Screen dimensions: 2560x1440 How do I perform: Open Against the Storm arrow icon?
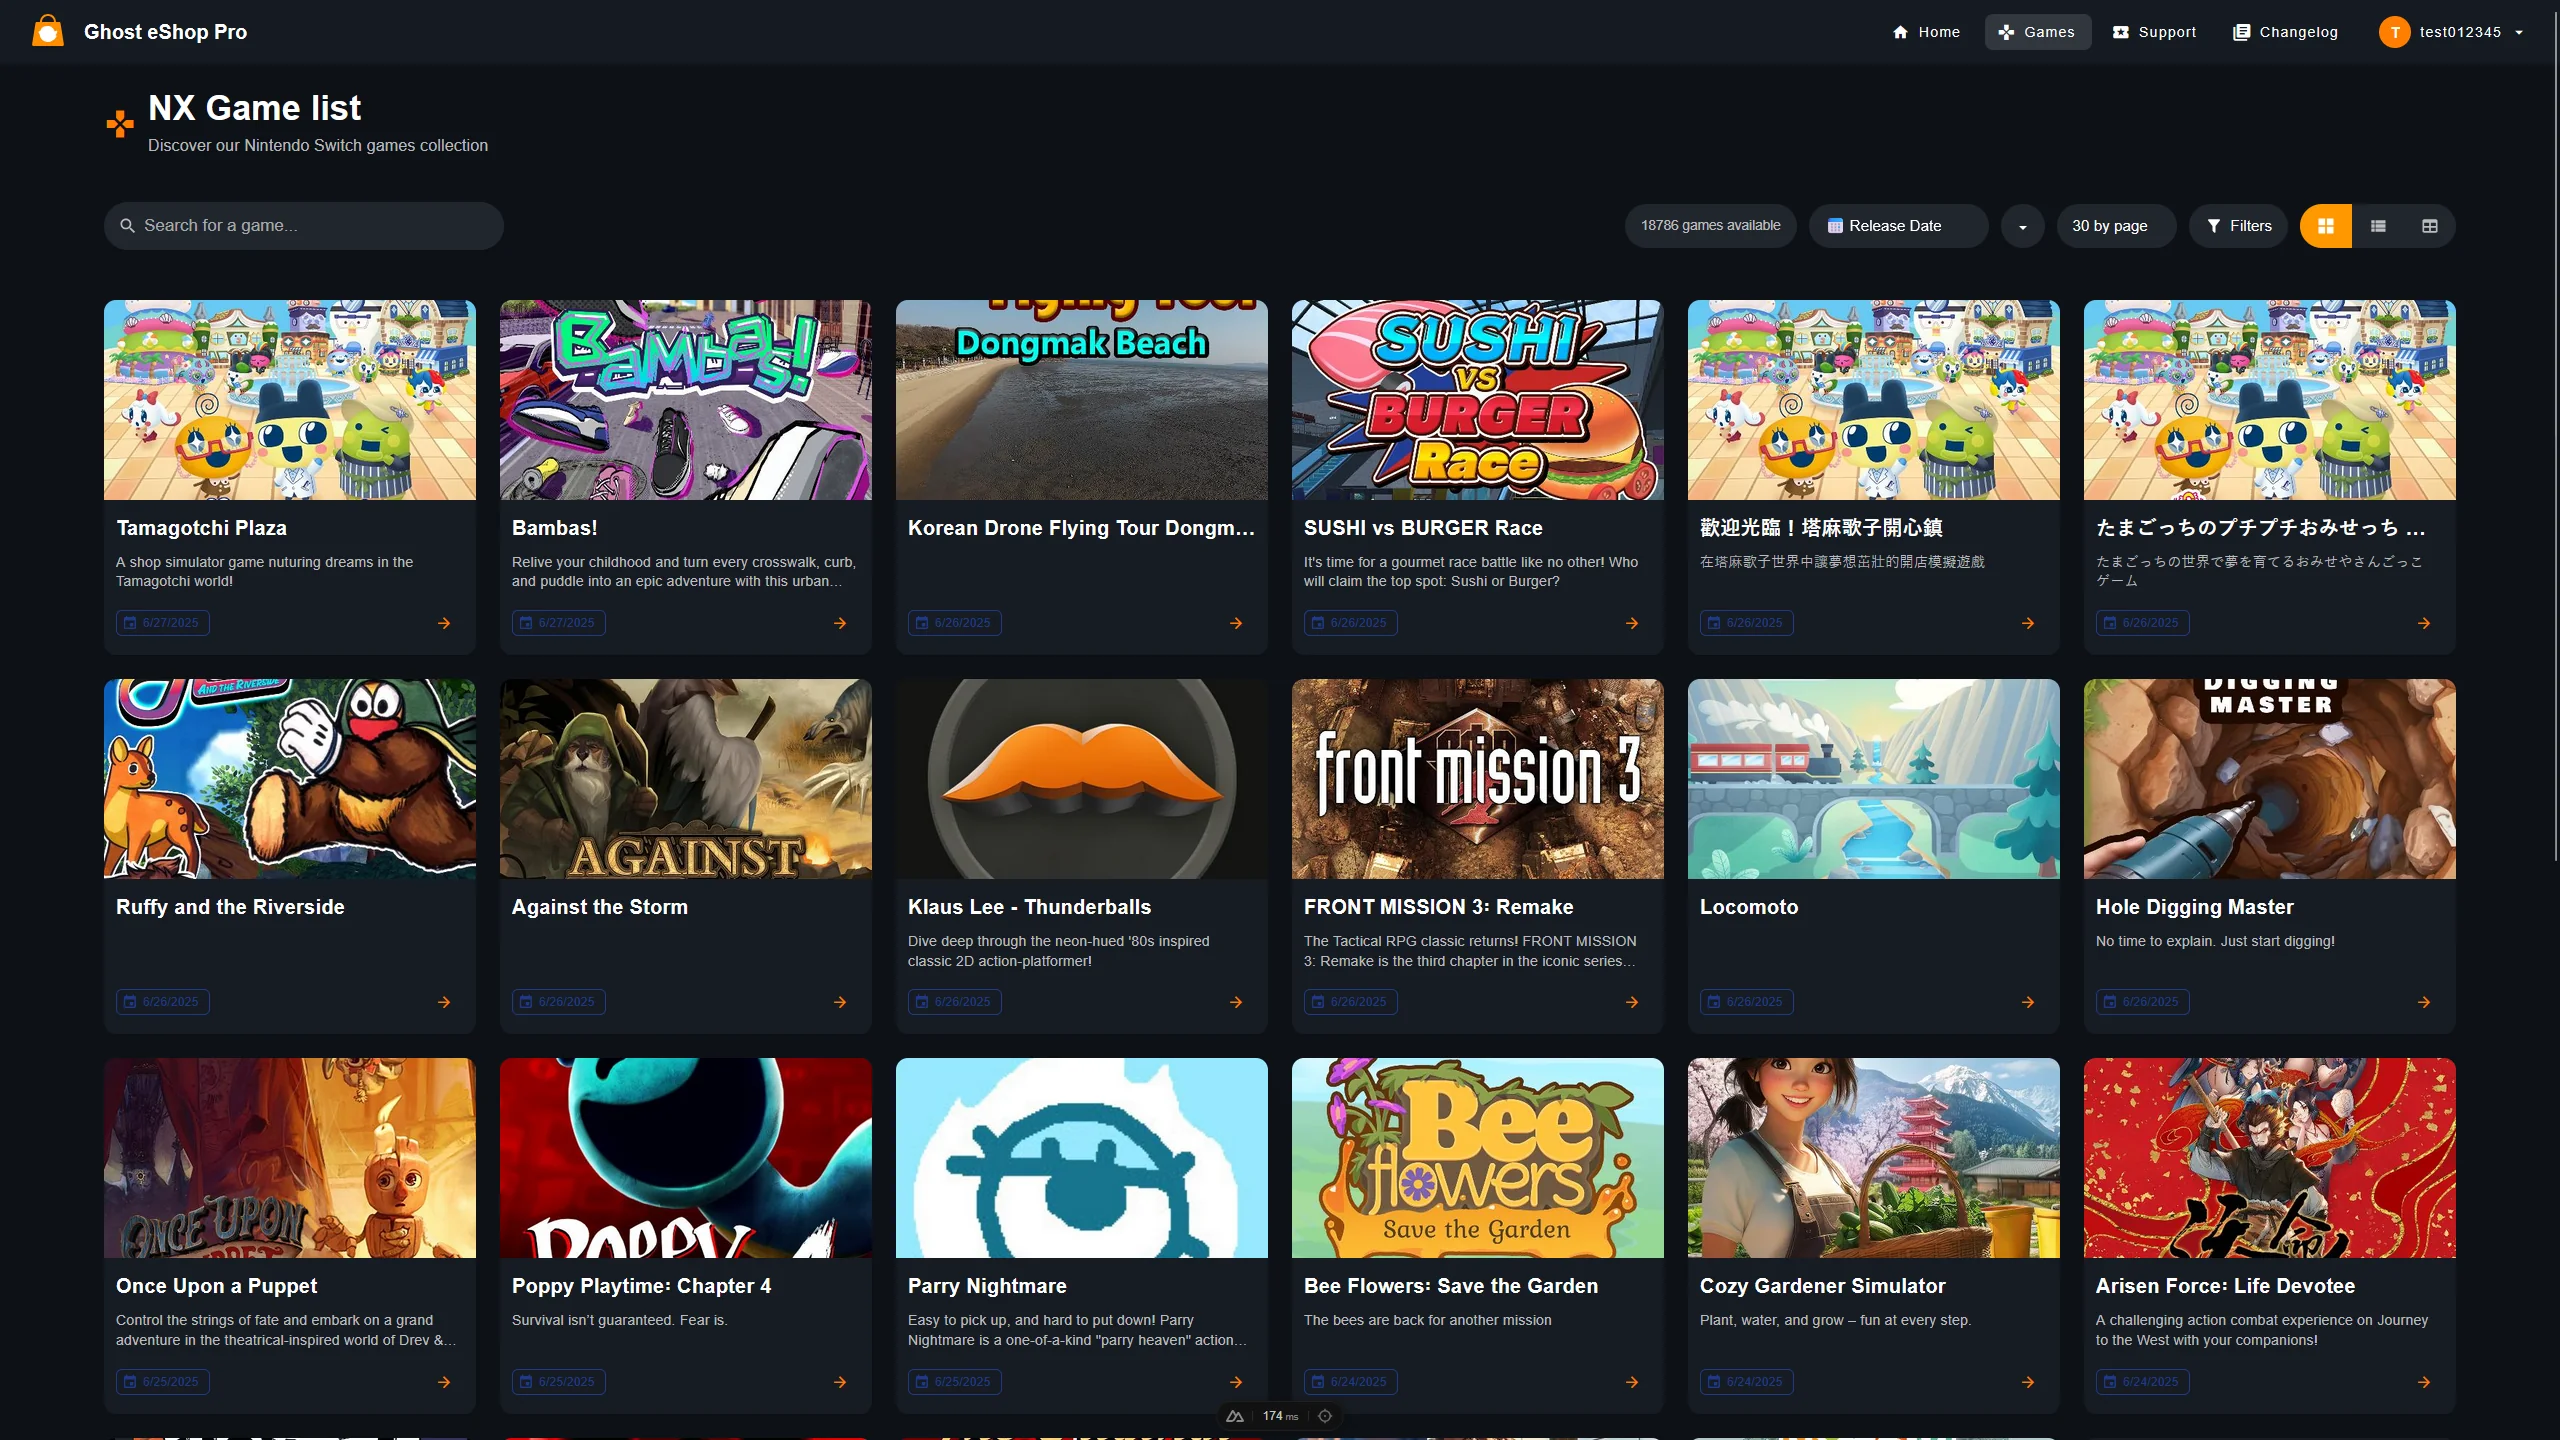840,1002
